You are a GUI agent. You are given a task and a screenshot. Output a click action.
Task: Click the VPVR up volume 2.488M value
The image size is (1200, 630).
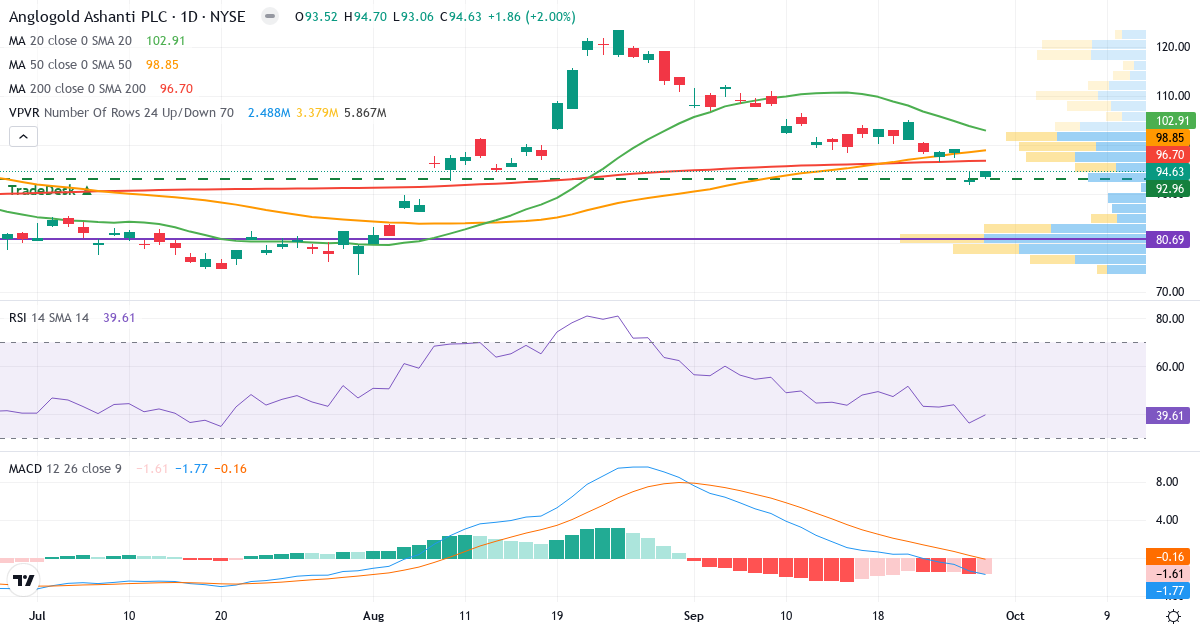(x=269, y=113)
